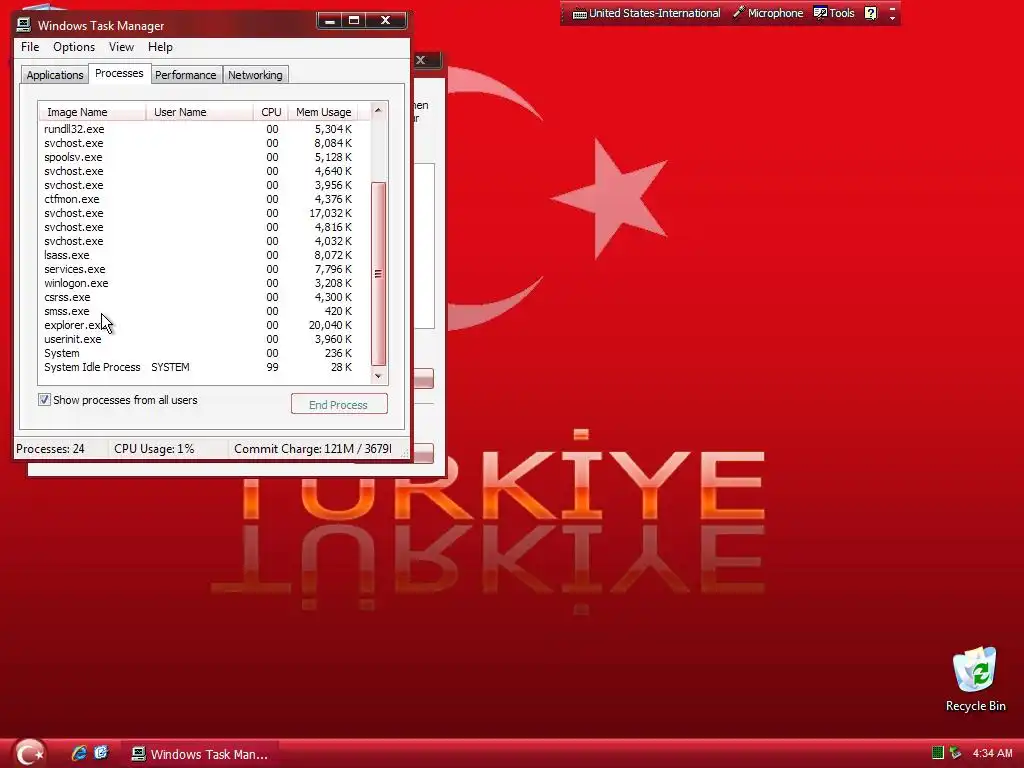Image resolution: width=1024 pixels, height=768 pixels.
Task: Click the 4:34 AM clock
Action: click(x=993, y=753)
